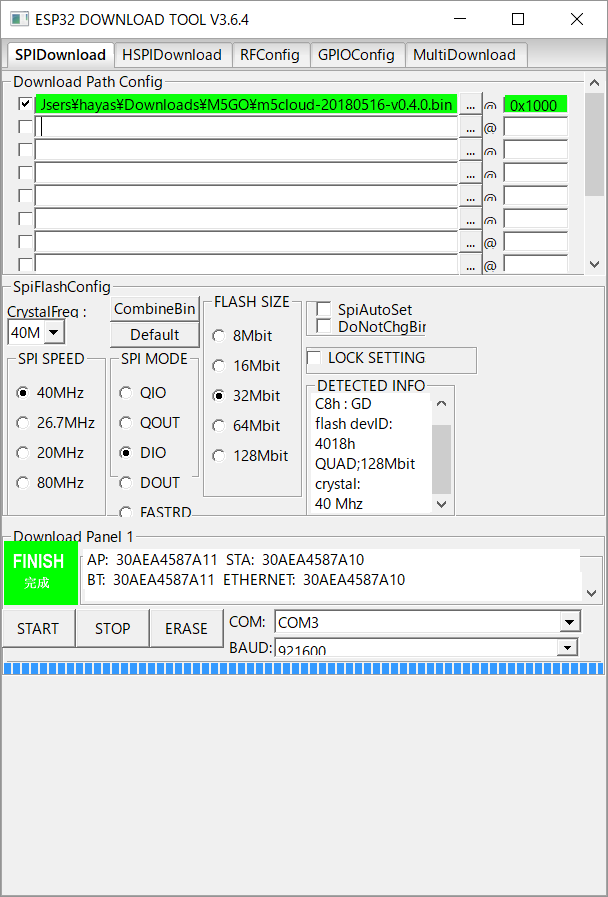Screen dimensions: 608x897
Task: Click the third row's ... browse button
Action: point(470,152)
